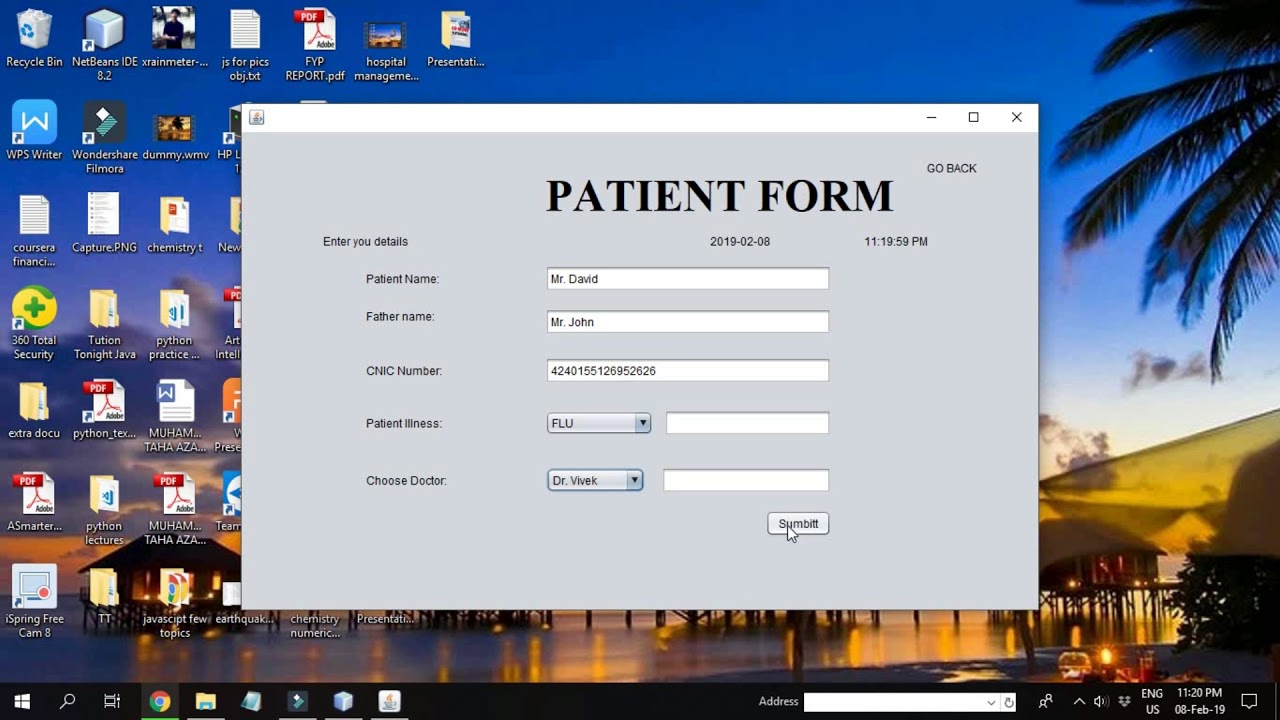Screen dimensions: 1280x720
Task: Click the date text 2019-02-08
Action: [x=740, y=242]
